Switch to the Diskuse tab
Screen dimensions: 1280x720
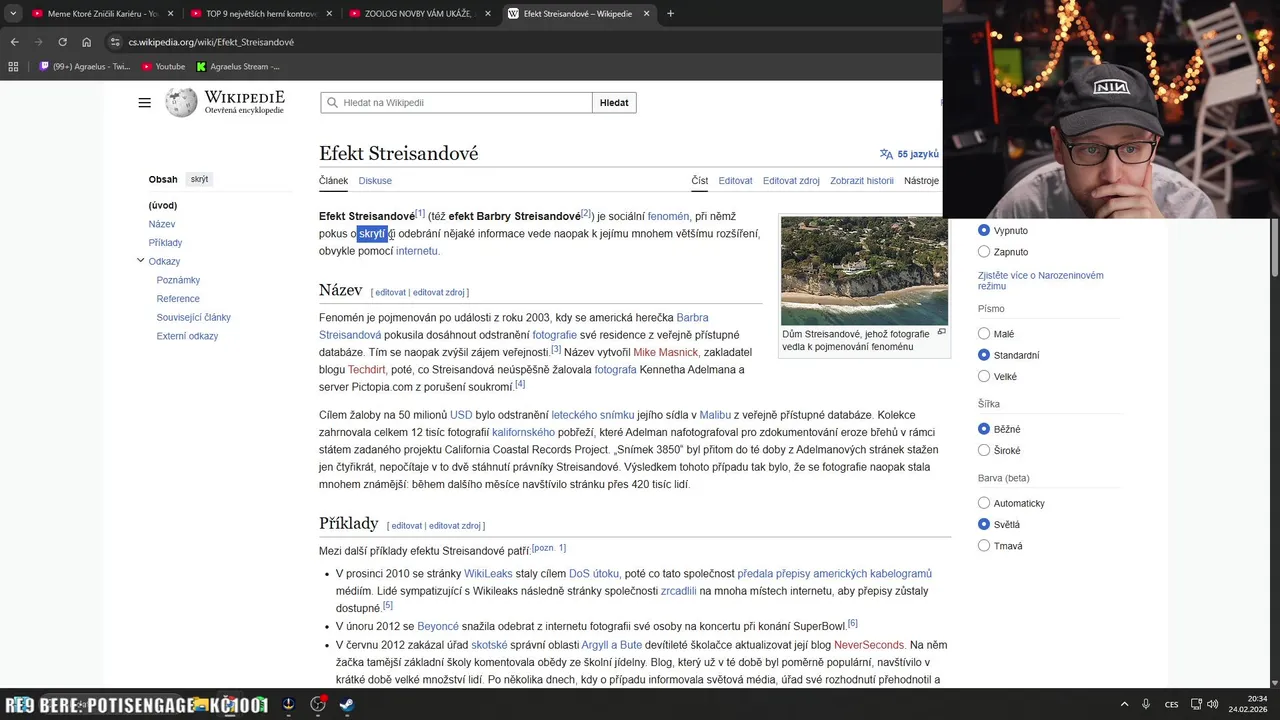tap(375, 181)
